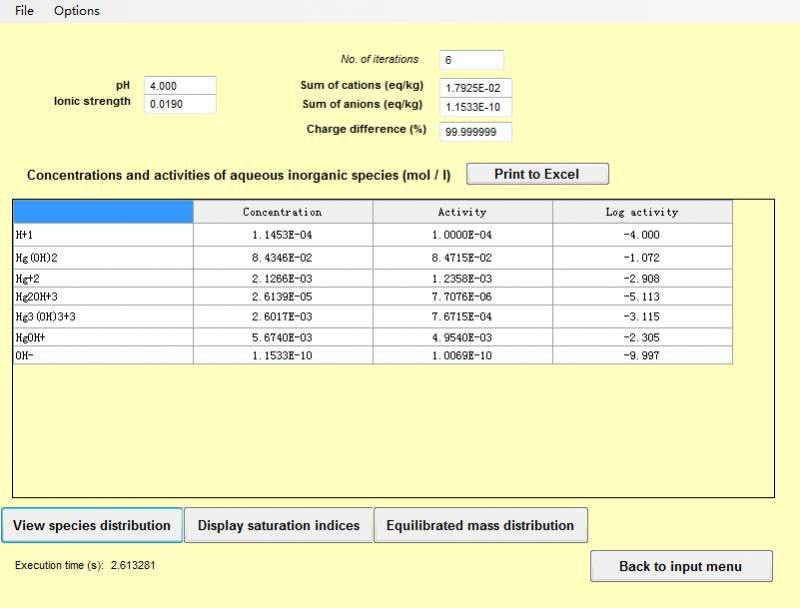800x608 pixels.
Task: Select the blue top-left table corner cell
Action: pyautogui.click(x=103, y=212)
